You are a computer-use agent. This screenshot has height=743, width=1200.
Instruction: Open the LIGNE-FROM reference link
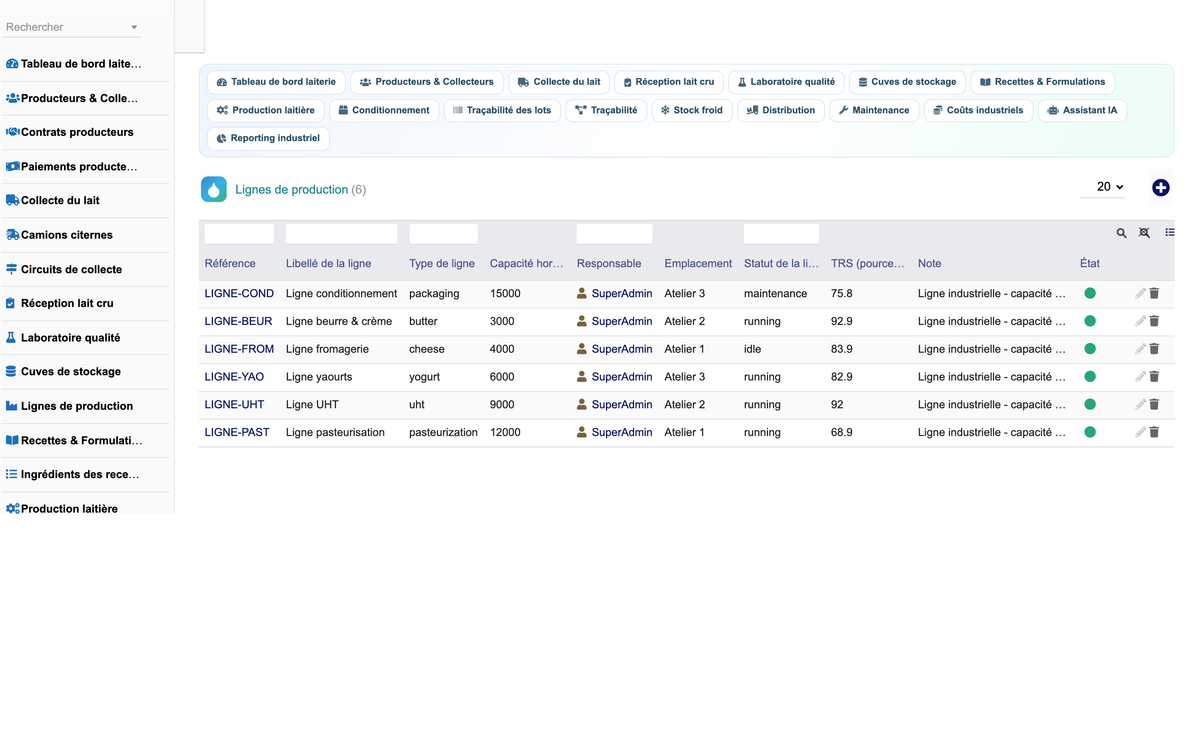[x=240, y=349]
